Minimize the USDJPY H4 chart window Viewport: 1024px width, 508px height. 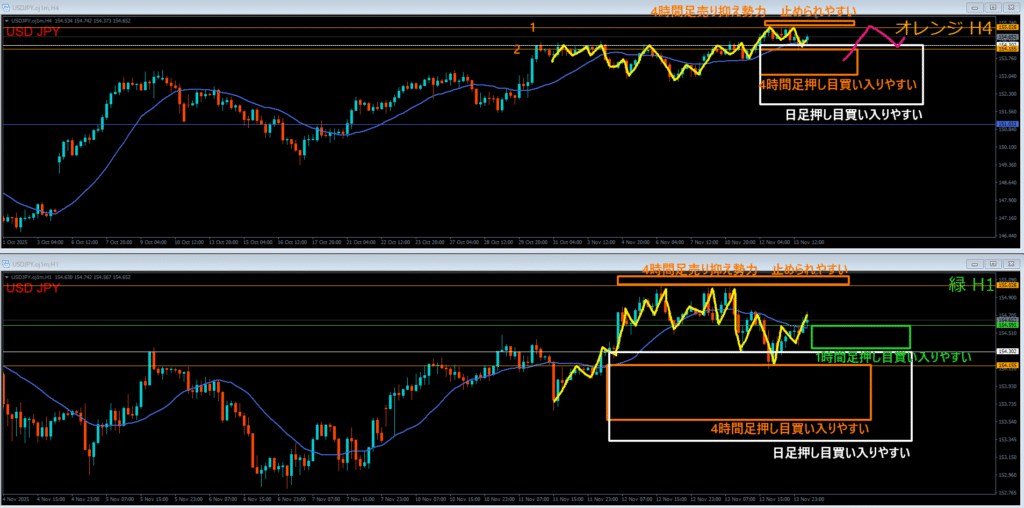[x=976, y=7]
